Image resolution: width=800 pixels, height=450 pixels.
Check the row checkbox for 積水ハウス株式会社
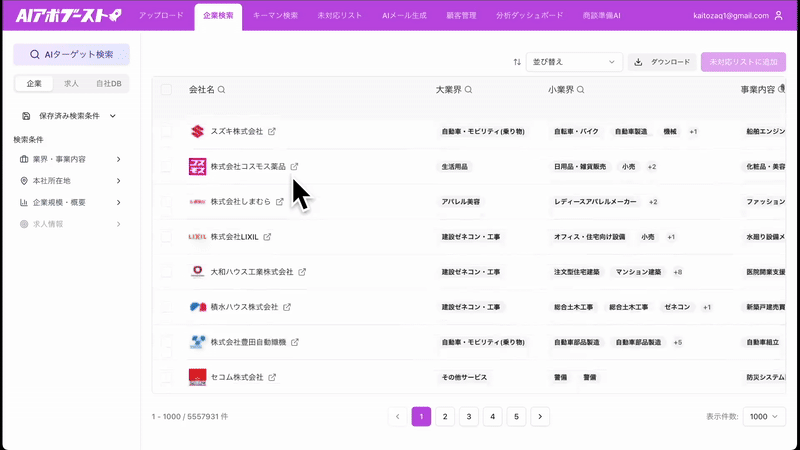click(x=166, y=307)
